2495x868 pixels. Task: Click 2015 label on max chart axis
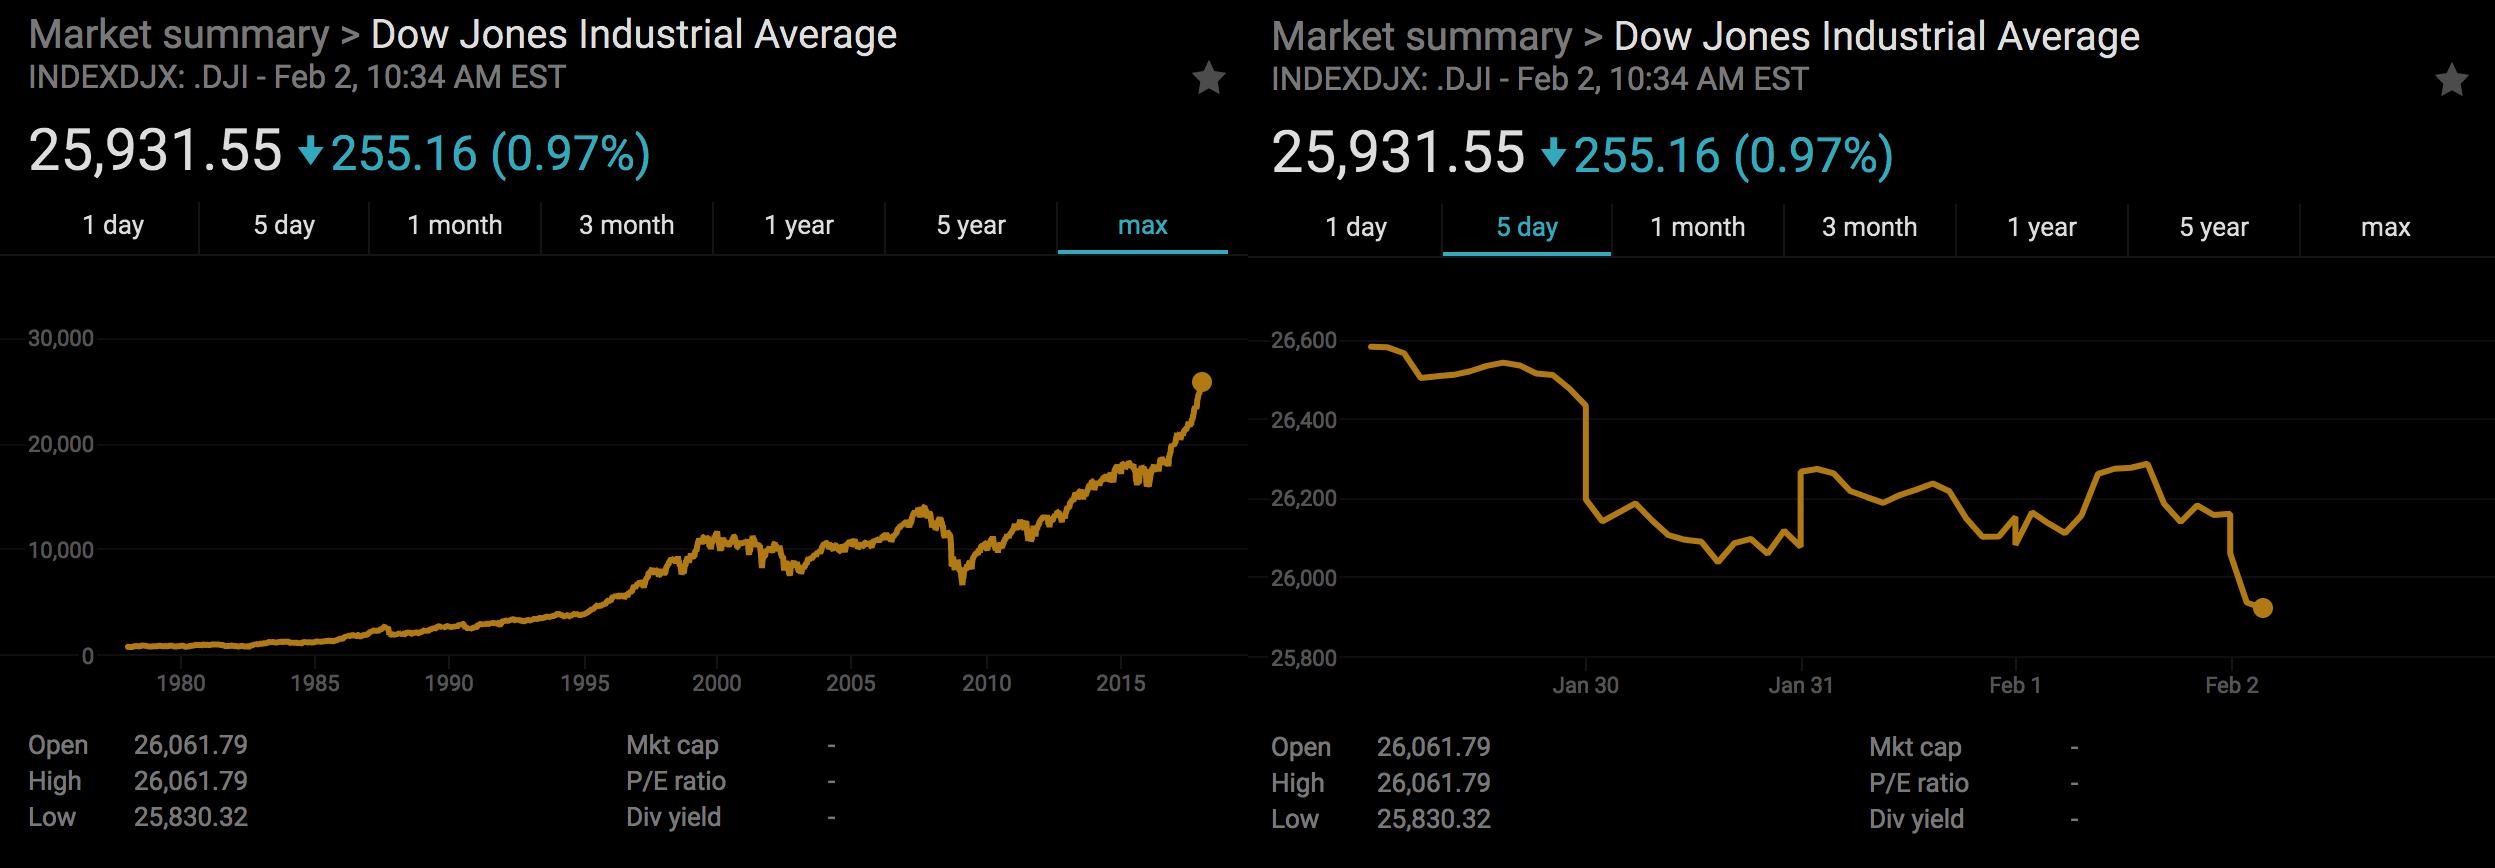tap(1121, 683)
